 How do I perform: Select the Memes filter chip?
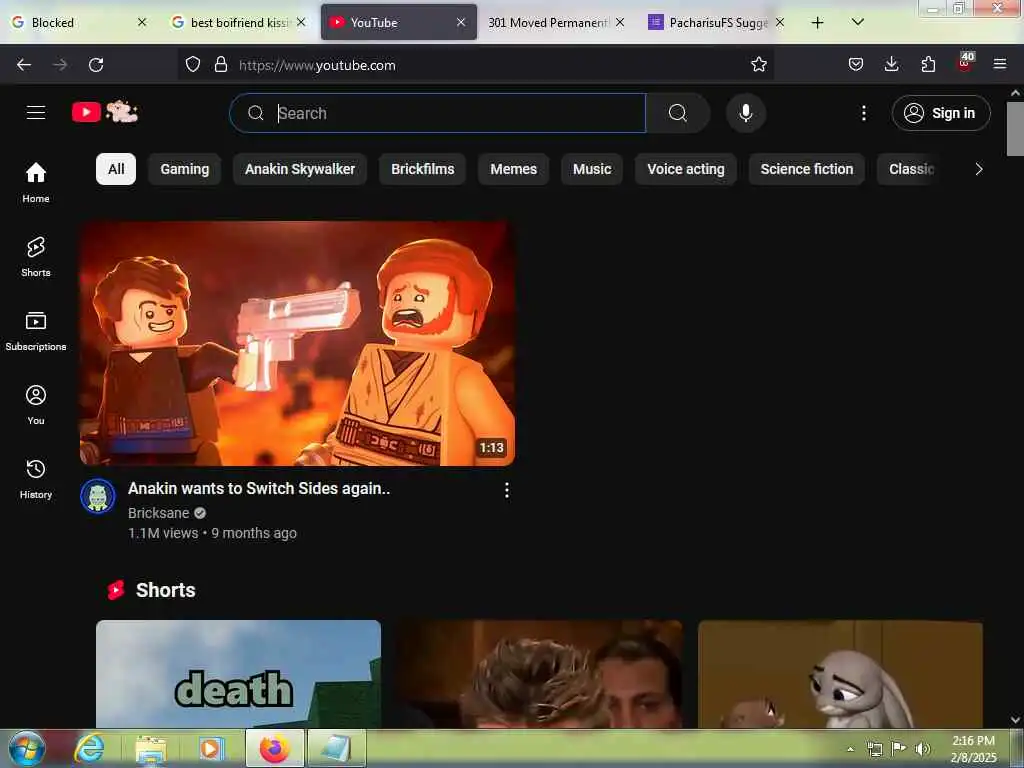coord(513,169)
